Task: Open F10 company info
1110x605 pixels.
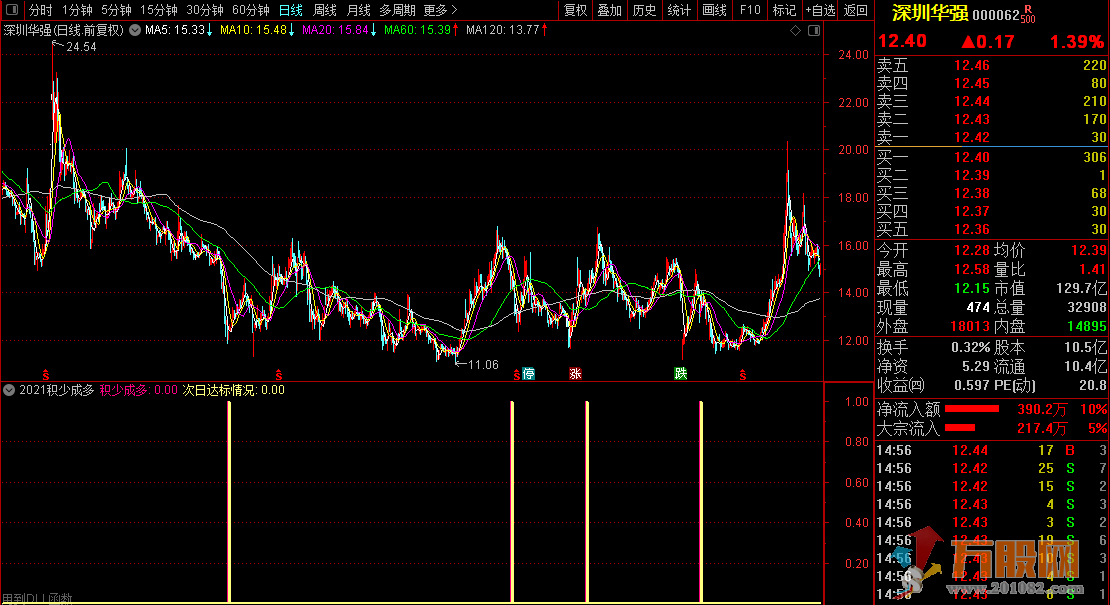Action: point(750,10)
